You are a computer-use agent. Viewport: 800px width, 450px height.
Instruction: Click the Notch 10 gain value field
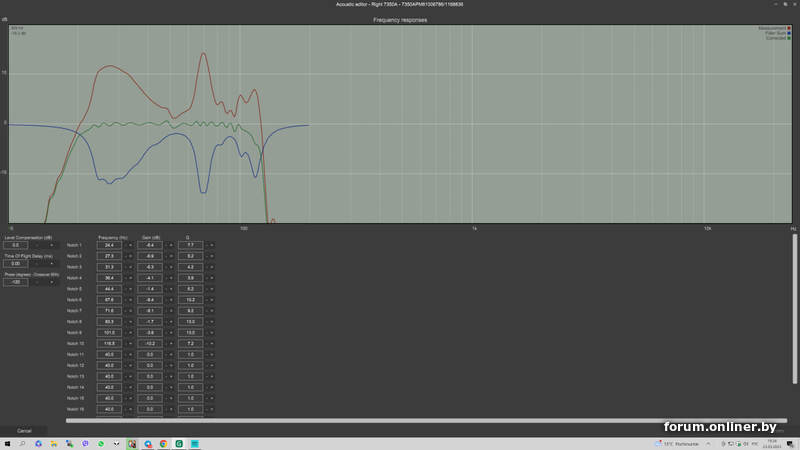tap(148, 343)
